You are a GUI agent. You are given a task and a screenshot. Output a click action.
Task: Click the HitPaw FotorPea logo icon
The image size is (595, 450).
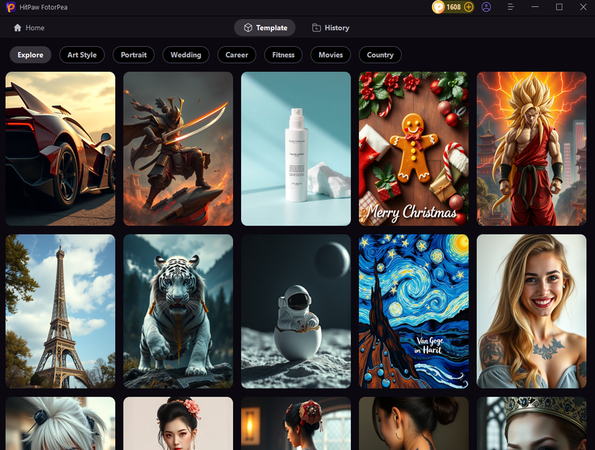click(x=11, y=7)
